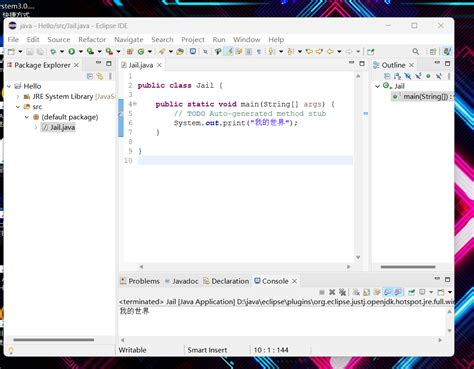Image resolution: width=474 pixels, height=369 pixels.
Task: Open the dropdown arrow beside Run button
Action: tap(80, 52)
